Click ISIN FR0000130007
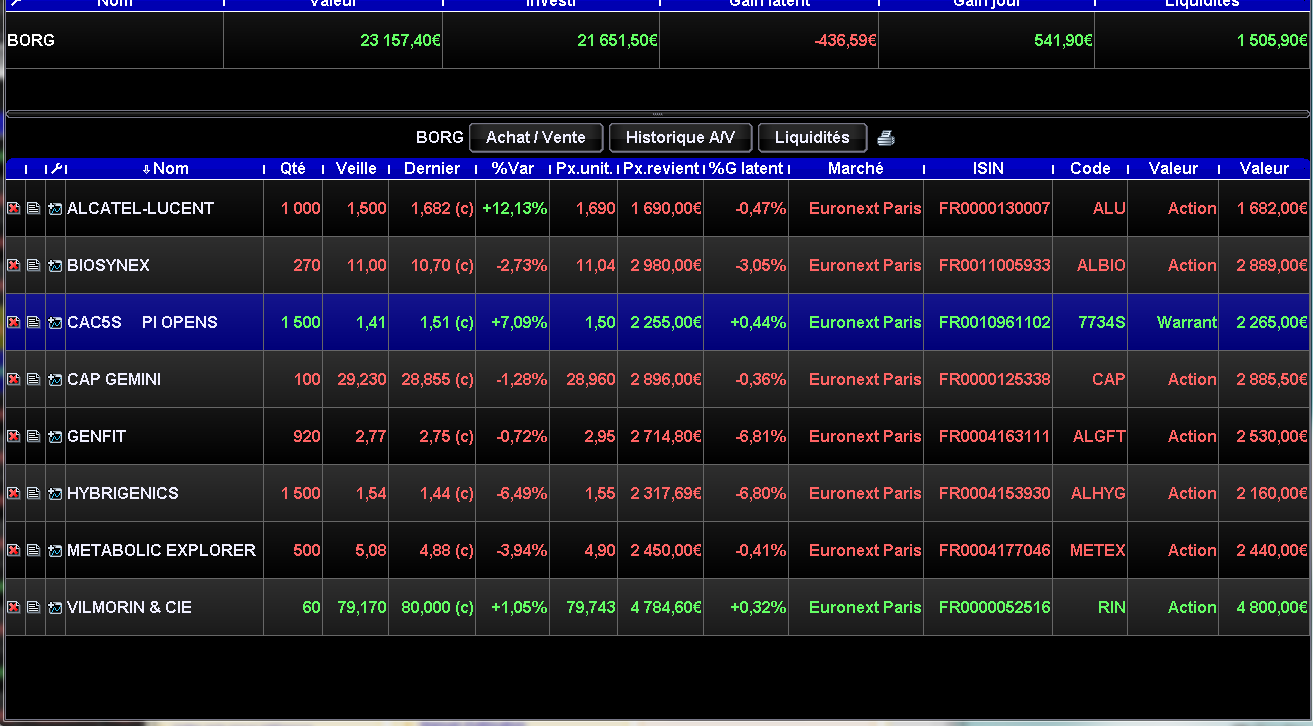The height and width of the screenshot is (726, 1313). 994,208
